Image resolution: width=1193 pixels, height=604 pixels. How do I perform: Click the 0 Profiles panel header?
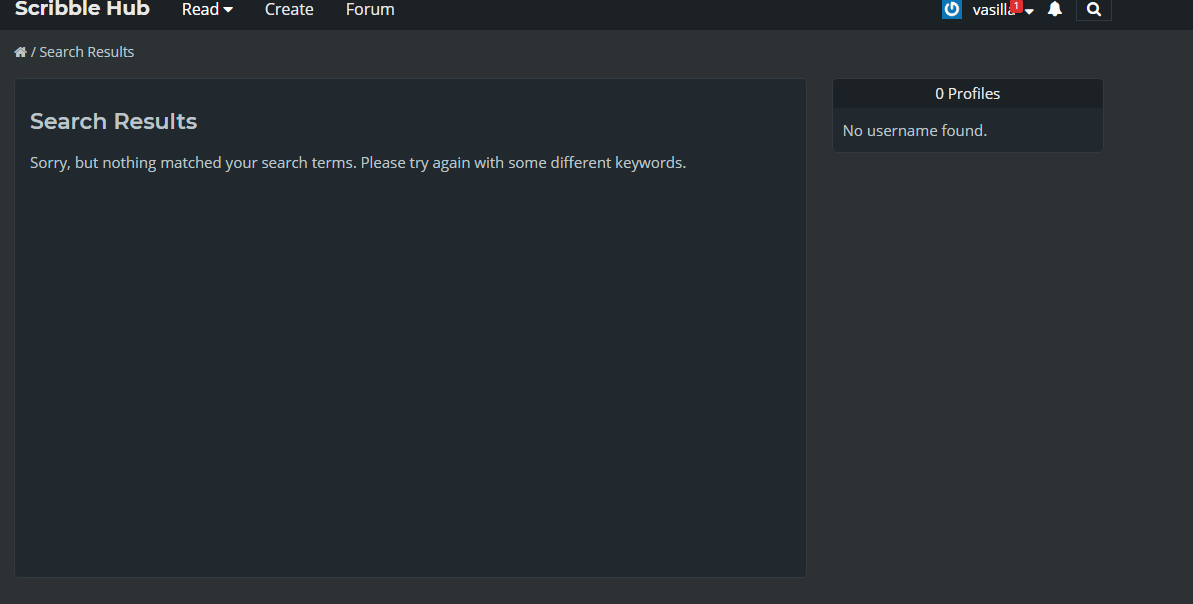[x=967, y=93]
